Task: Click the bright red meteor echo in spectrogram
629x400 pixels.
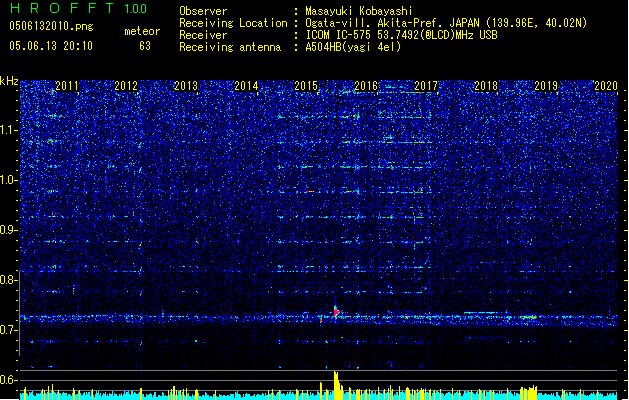Action: point(337,312)
